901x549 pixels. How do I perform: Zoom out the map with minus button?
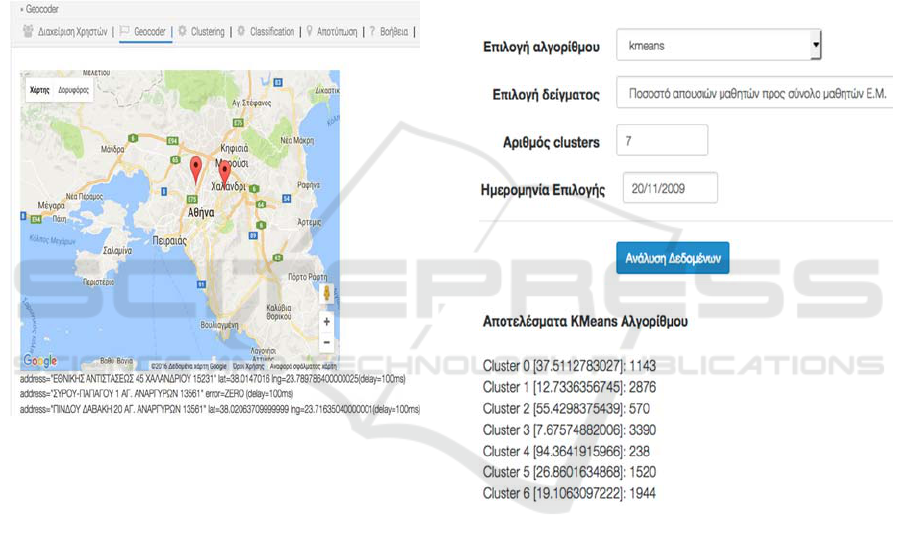click(x=326, y=342)
